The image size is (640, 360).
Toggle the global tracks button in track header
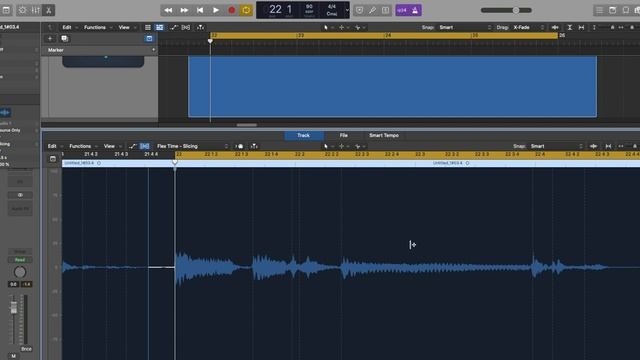point(149,38)
